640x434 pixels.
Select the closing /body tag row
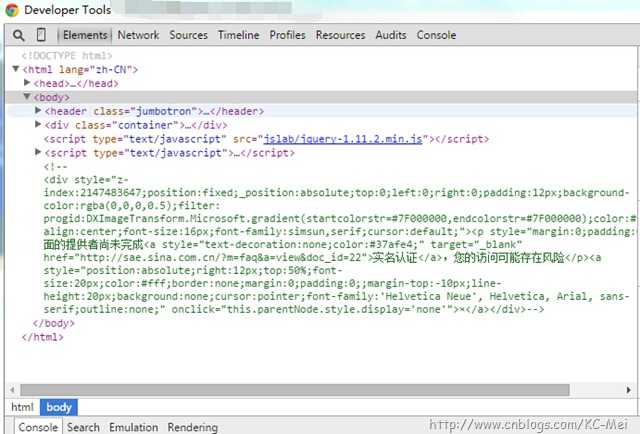(x=53, y=323)
